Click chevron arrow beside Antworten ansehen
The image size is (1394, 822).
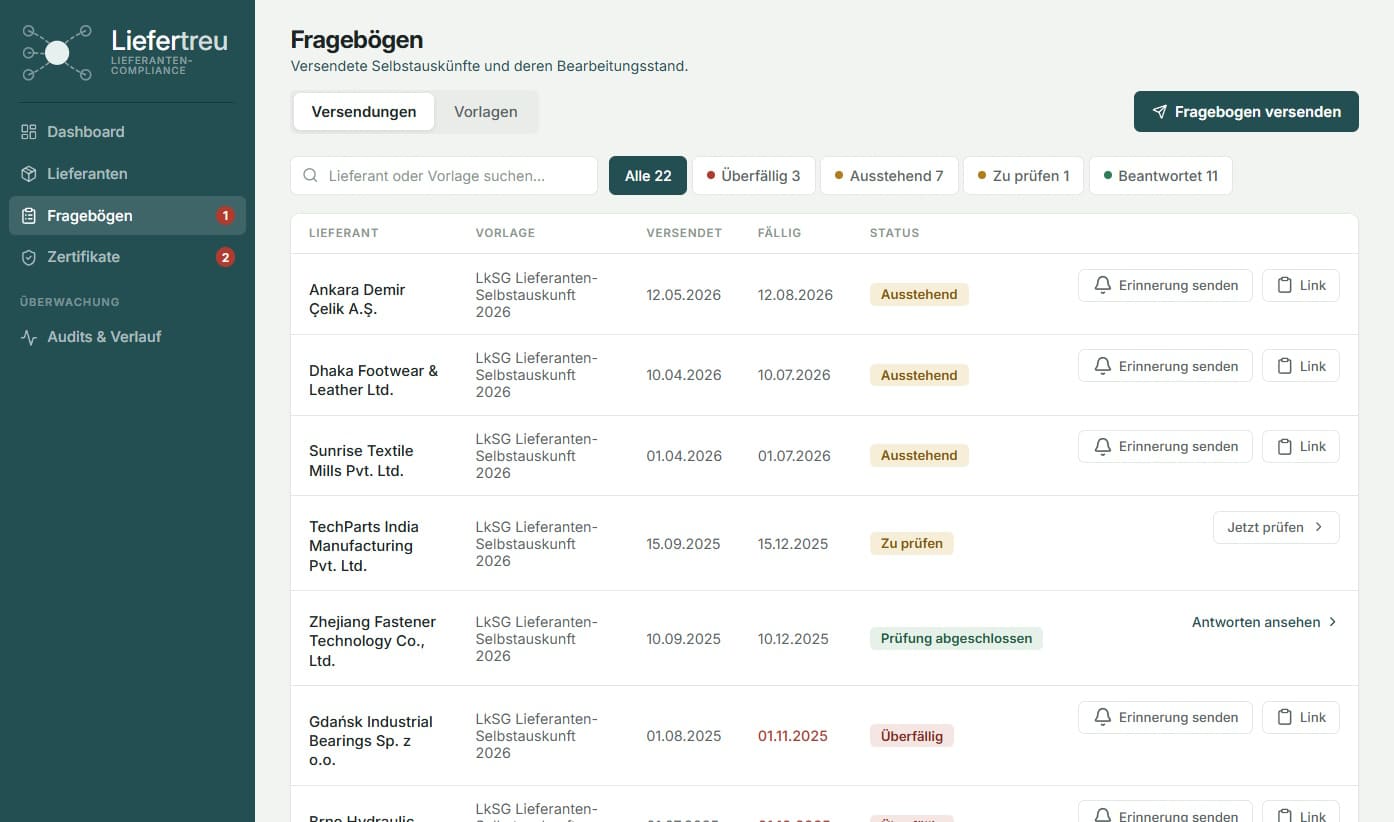click(x=1332, y=622)
